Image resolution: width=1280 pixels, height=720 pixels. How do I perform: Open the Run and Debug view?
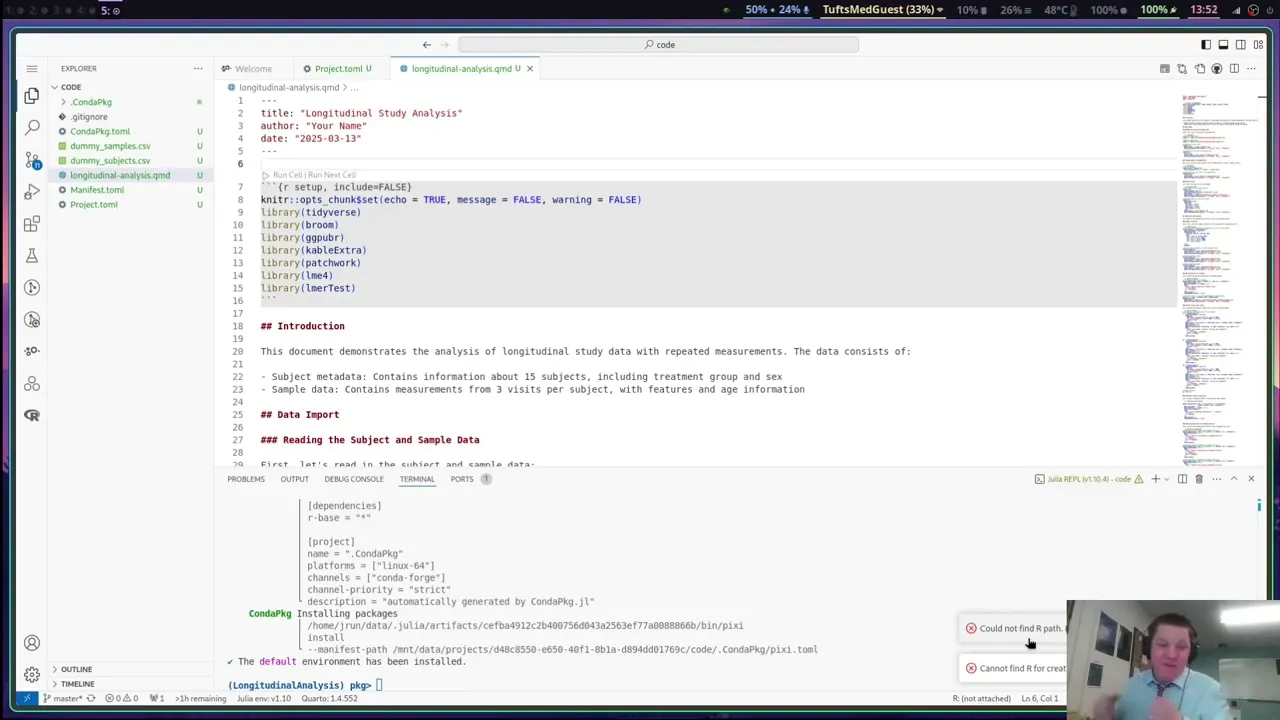pos(32,192)
